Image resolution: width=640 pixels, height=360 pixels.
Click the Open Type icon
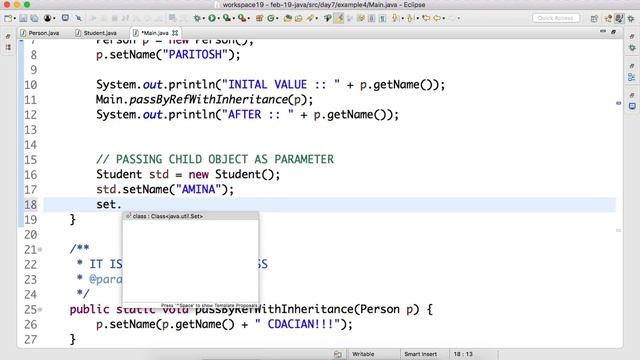[x=288, y=18]
